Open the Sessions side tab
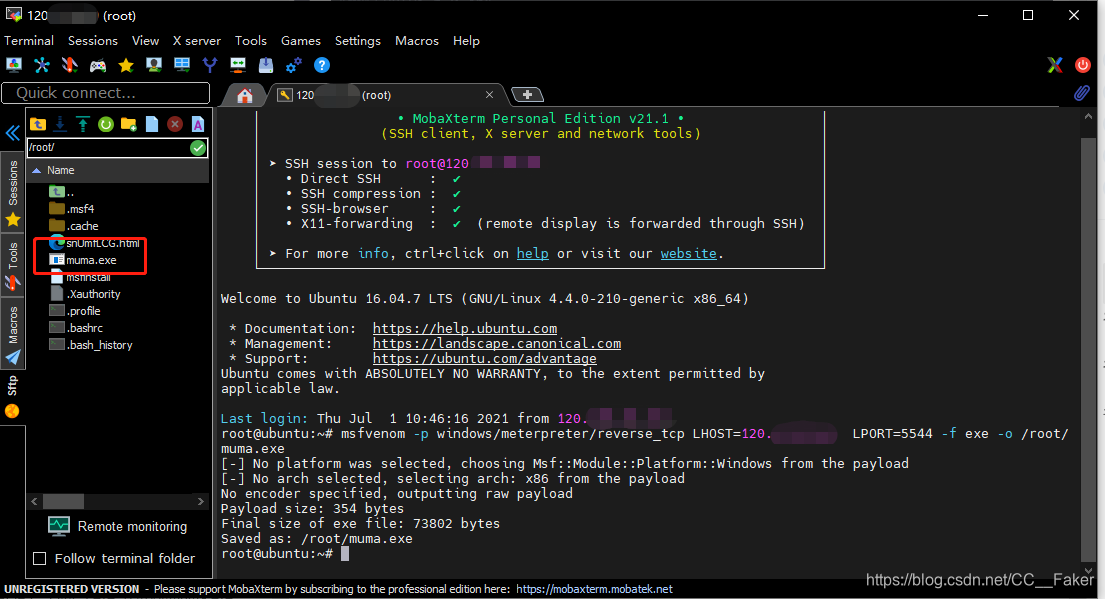Image resolution: width=1105 pixels, height=599 pixels. pyautogui.click(x=13, y=193)
